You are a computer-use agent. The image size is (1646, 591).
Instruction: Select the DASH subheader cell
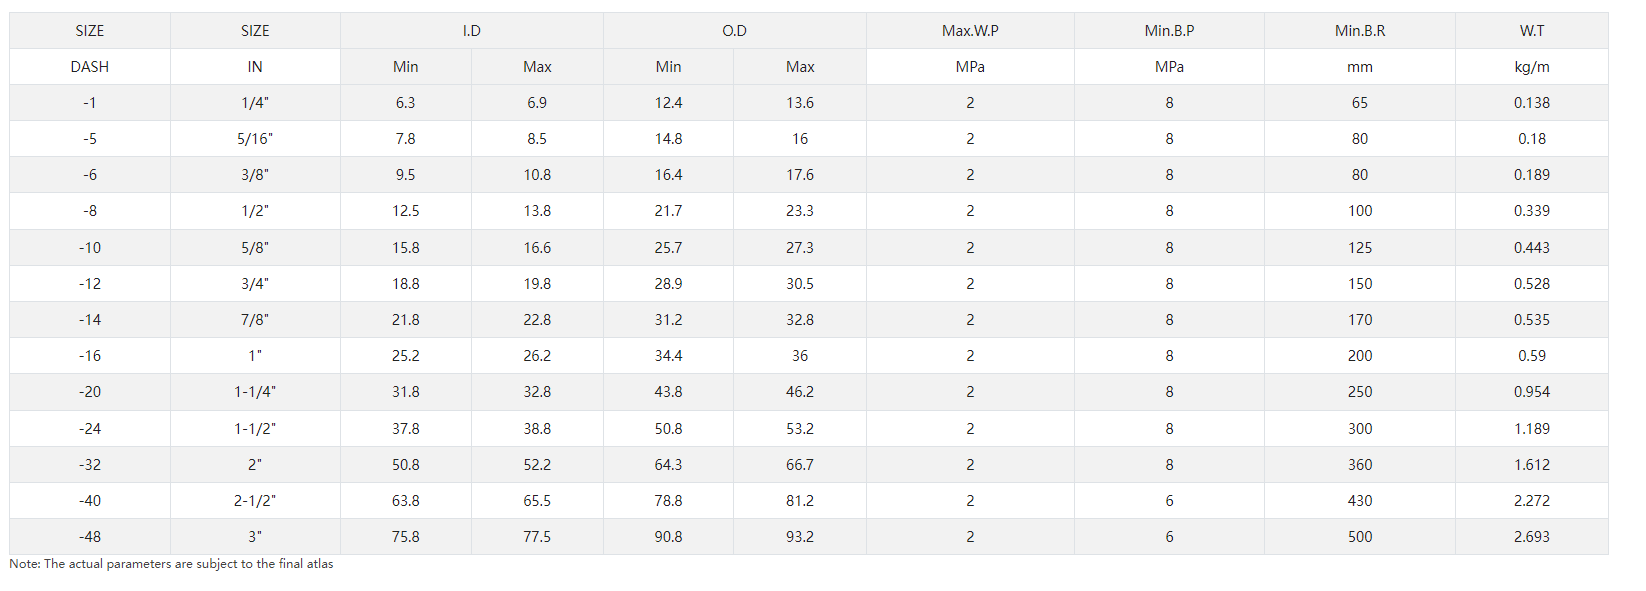coord(90,67)
